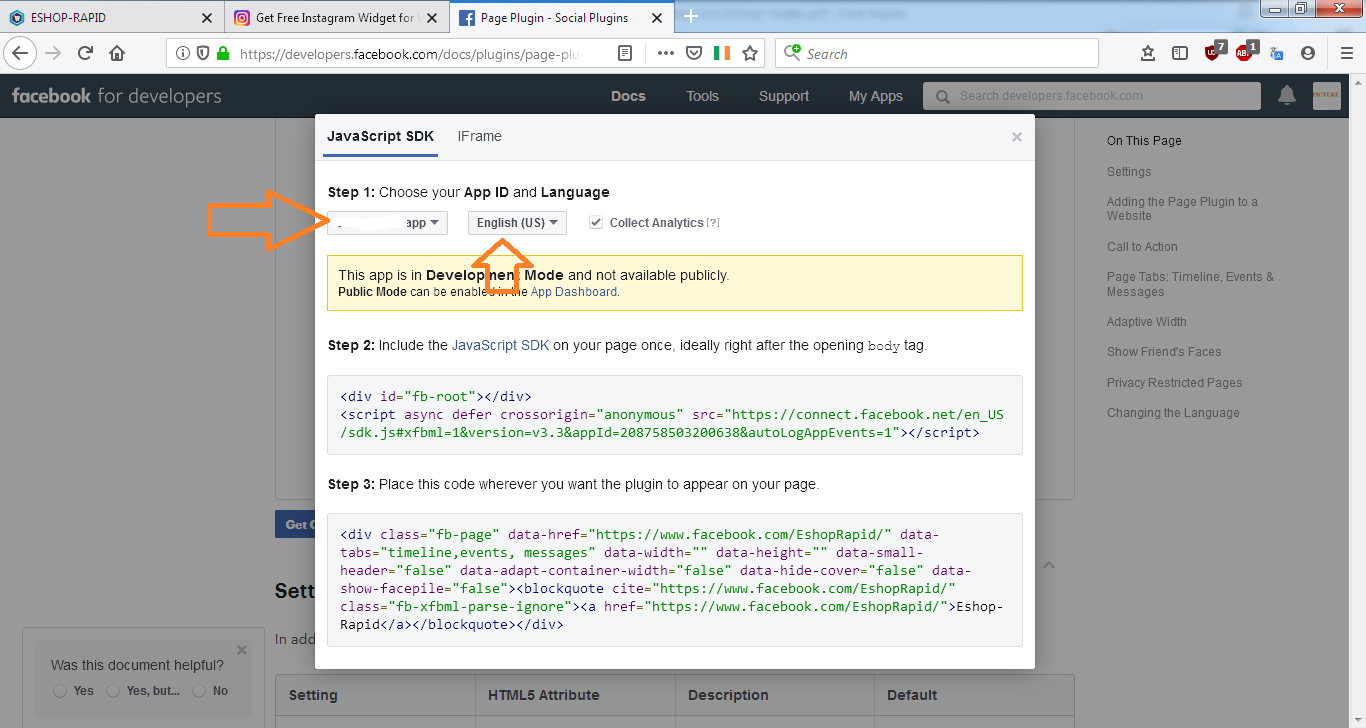Screen dimensions: 1366x728
Task: Open Tools in top navigation
Action: pos(702,96)
